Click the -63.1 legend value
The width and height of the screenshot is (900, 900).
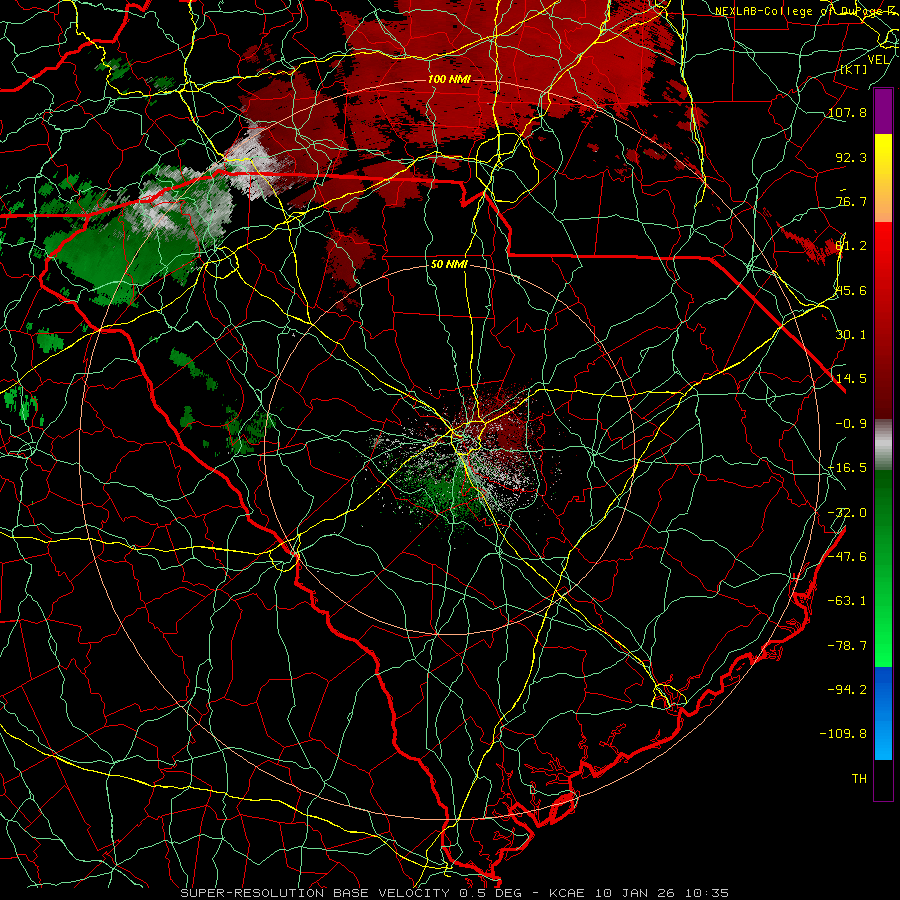[847, 601]
